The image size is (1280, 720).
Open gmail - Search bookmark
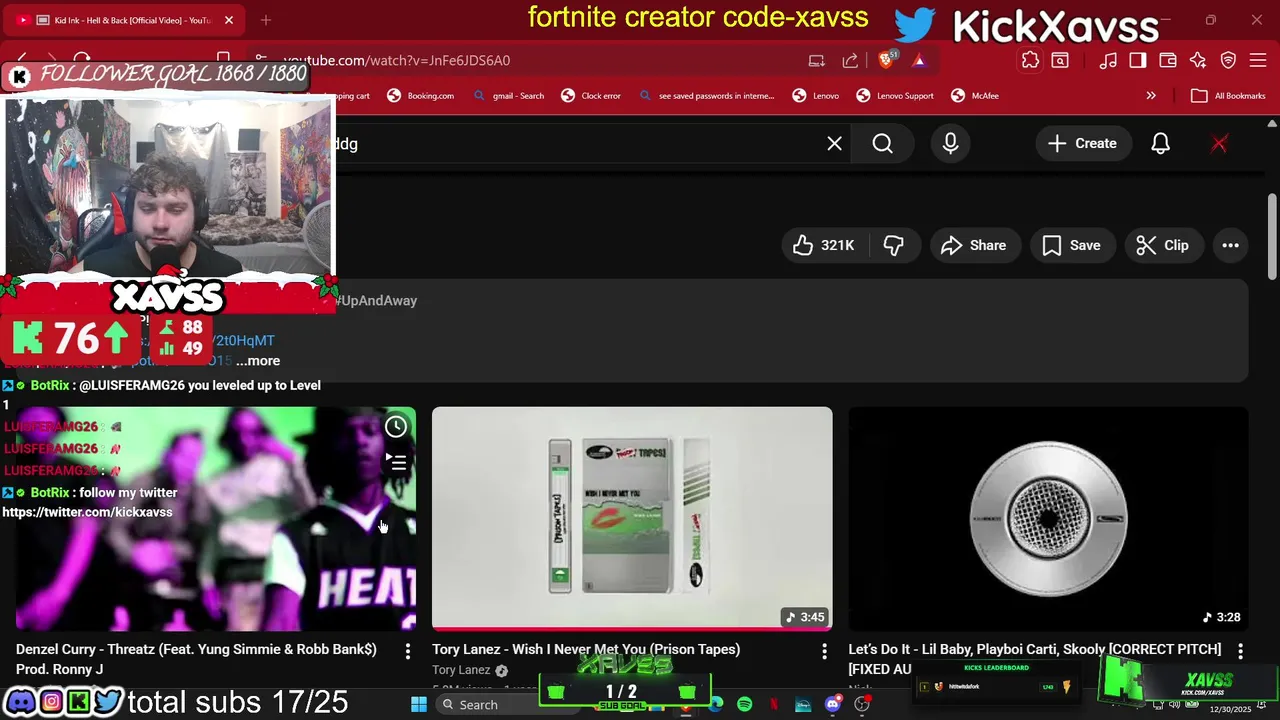[509, 96]
